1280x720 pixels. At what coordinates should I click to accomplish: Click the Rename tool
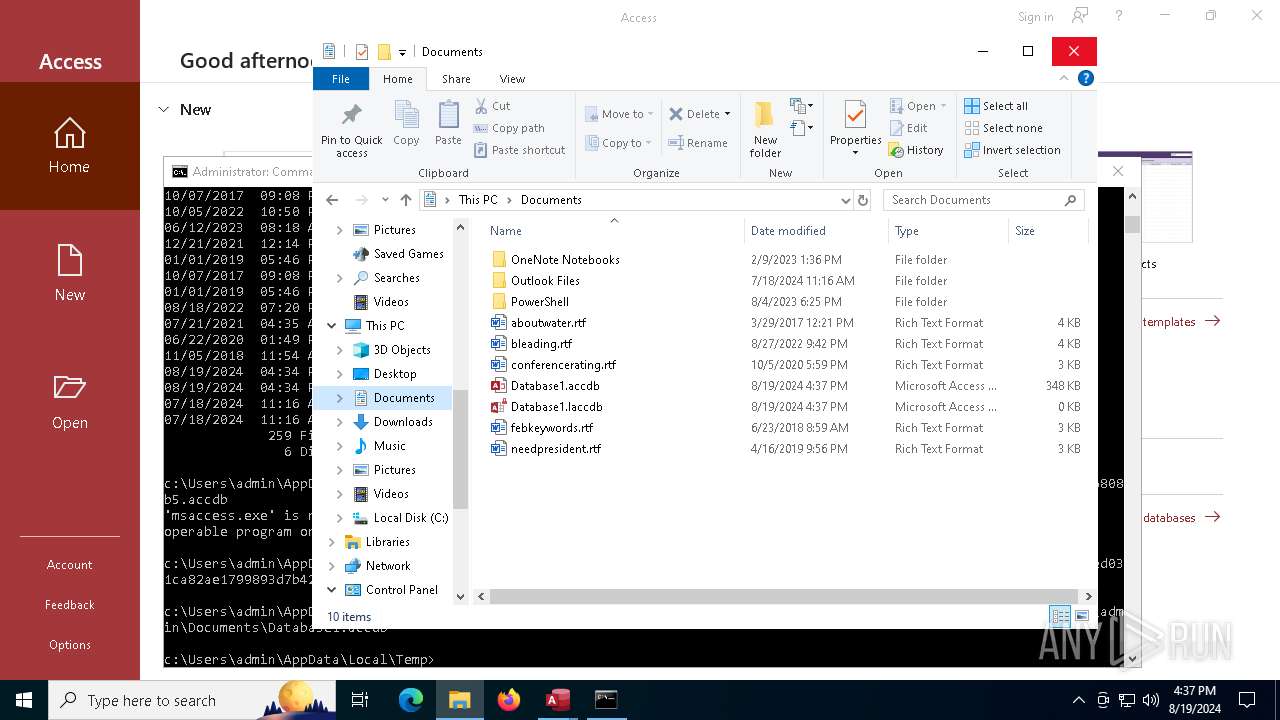pos(698,143)
